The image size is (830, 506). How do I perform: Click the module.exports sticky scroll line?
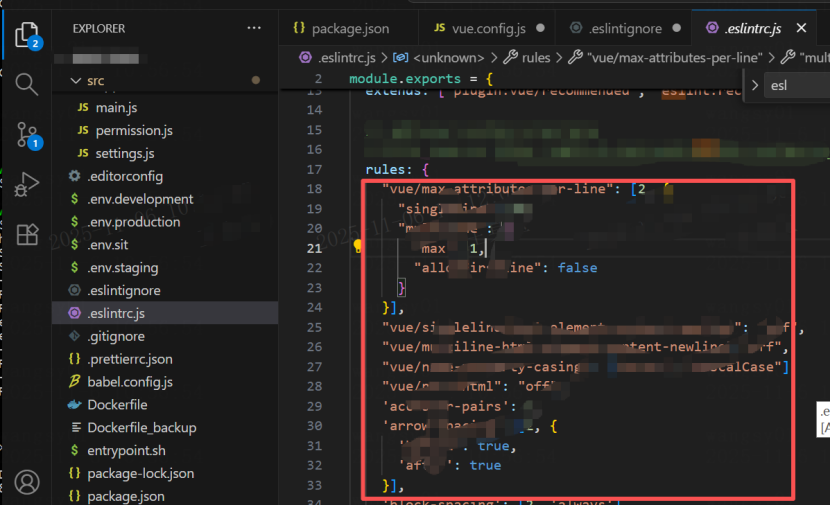[421, 79]
